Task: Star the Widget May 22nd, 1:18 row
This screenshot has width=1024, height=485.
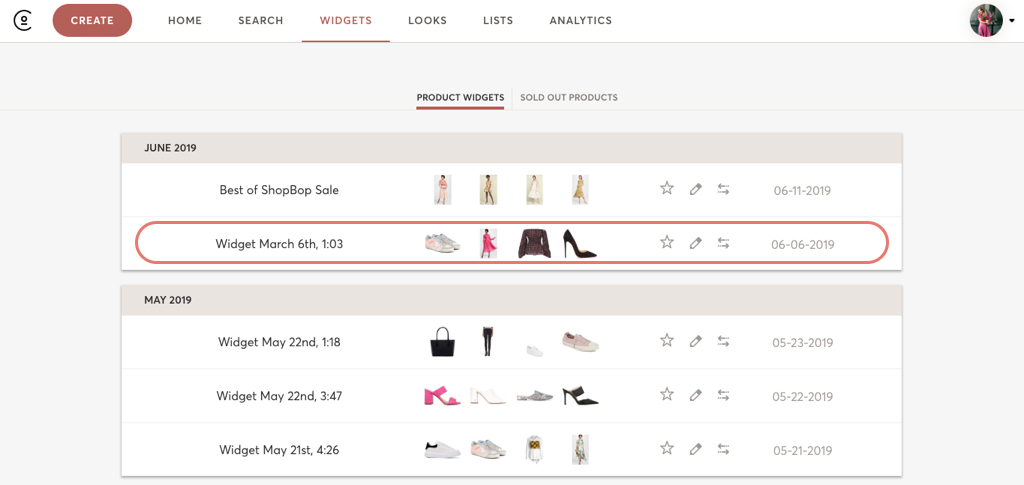Action: [x=667, y=340]
